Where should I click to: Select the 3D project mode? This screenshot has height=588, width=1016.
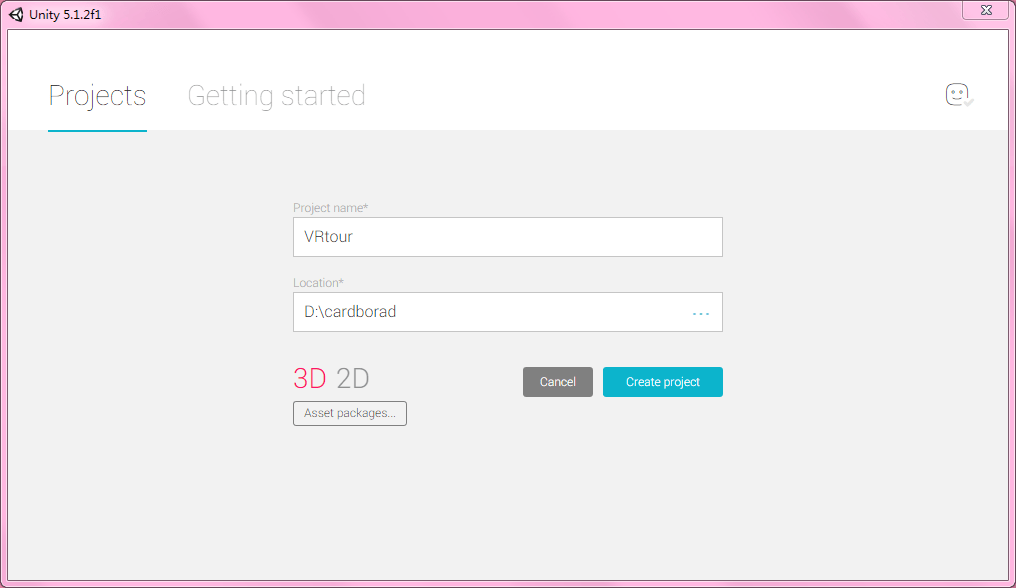pyautogui.click(x=310, y=379)
